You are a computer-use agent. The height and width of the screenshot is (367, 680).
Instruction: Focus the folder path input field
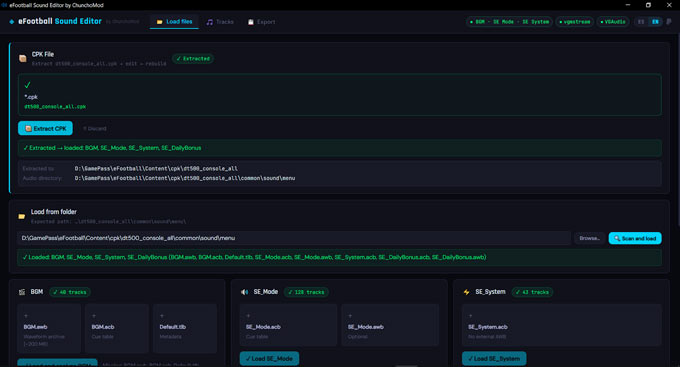click(294, 238)
